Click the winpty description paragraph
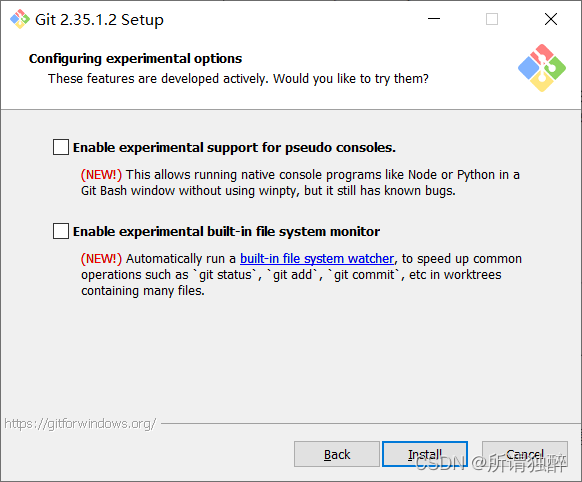 (x=300, y=183)
